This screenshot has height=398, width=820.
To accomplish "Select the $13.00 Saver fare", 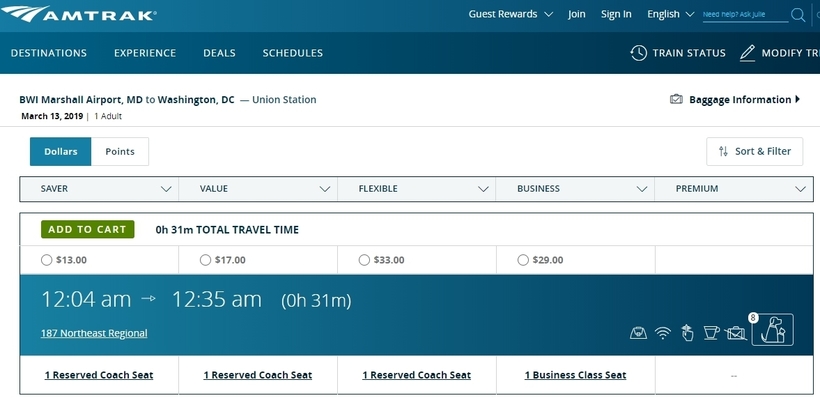I will click(47, 260).
